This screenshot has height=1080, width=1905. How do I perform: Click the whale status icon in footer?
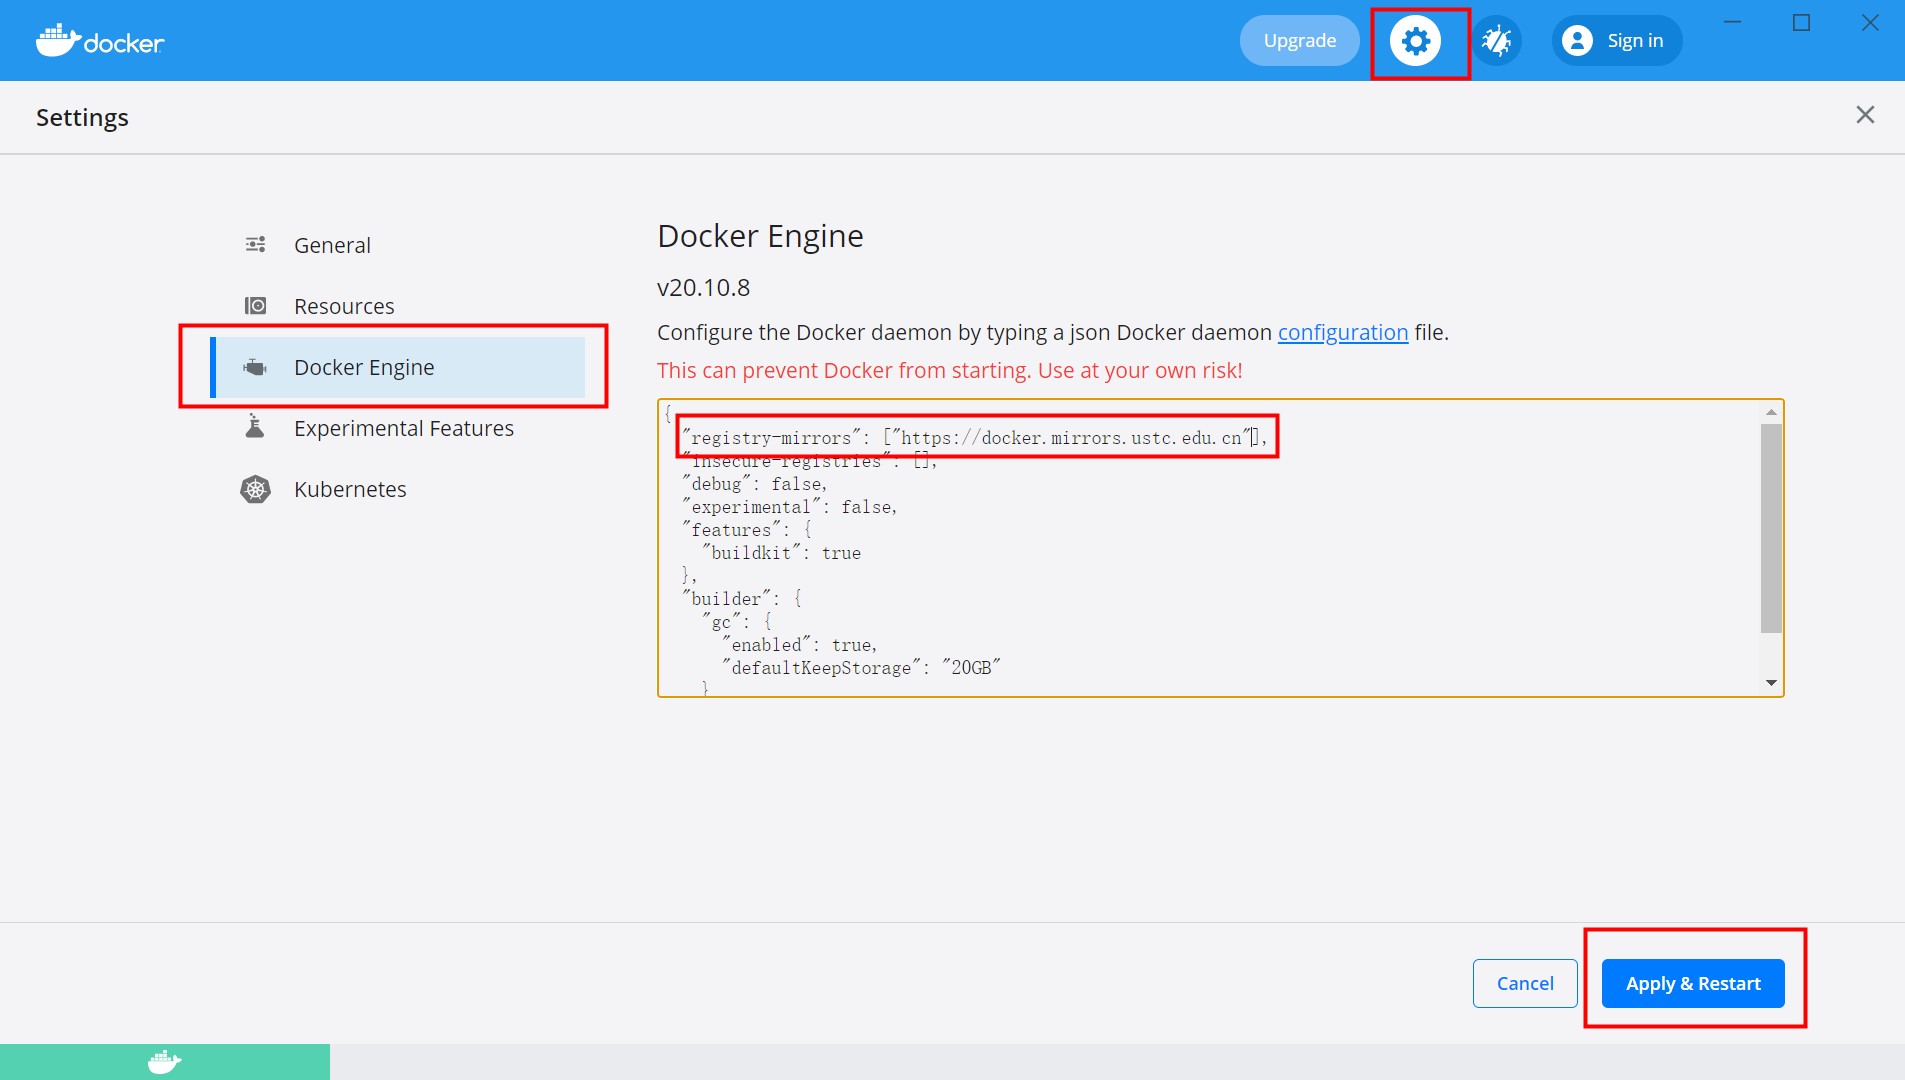(x=165, y=1062)
